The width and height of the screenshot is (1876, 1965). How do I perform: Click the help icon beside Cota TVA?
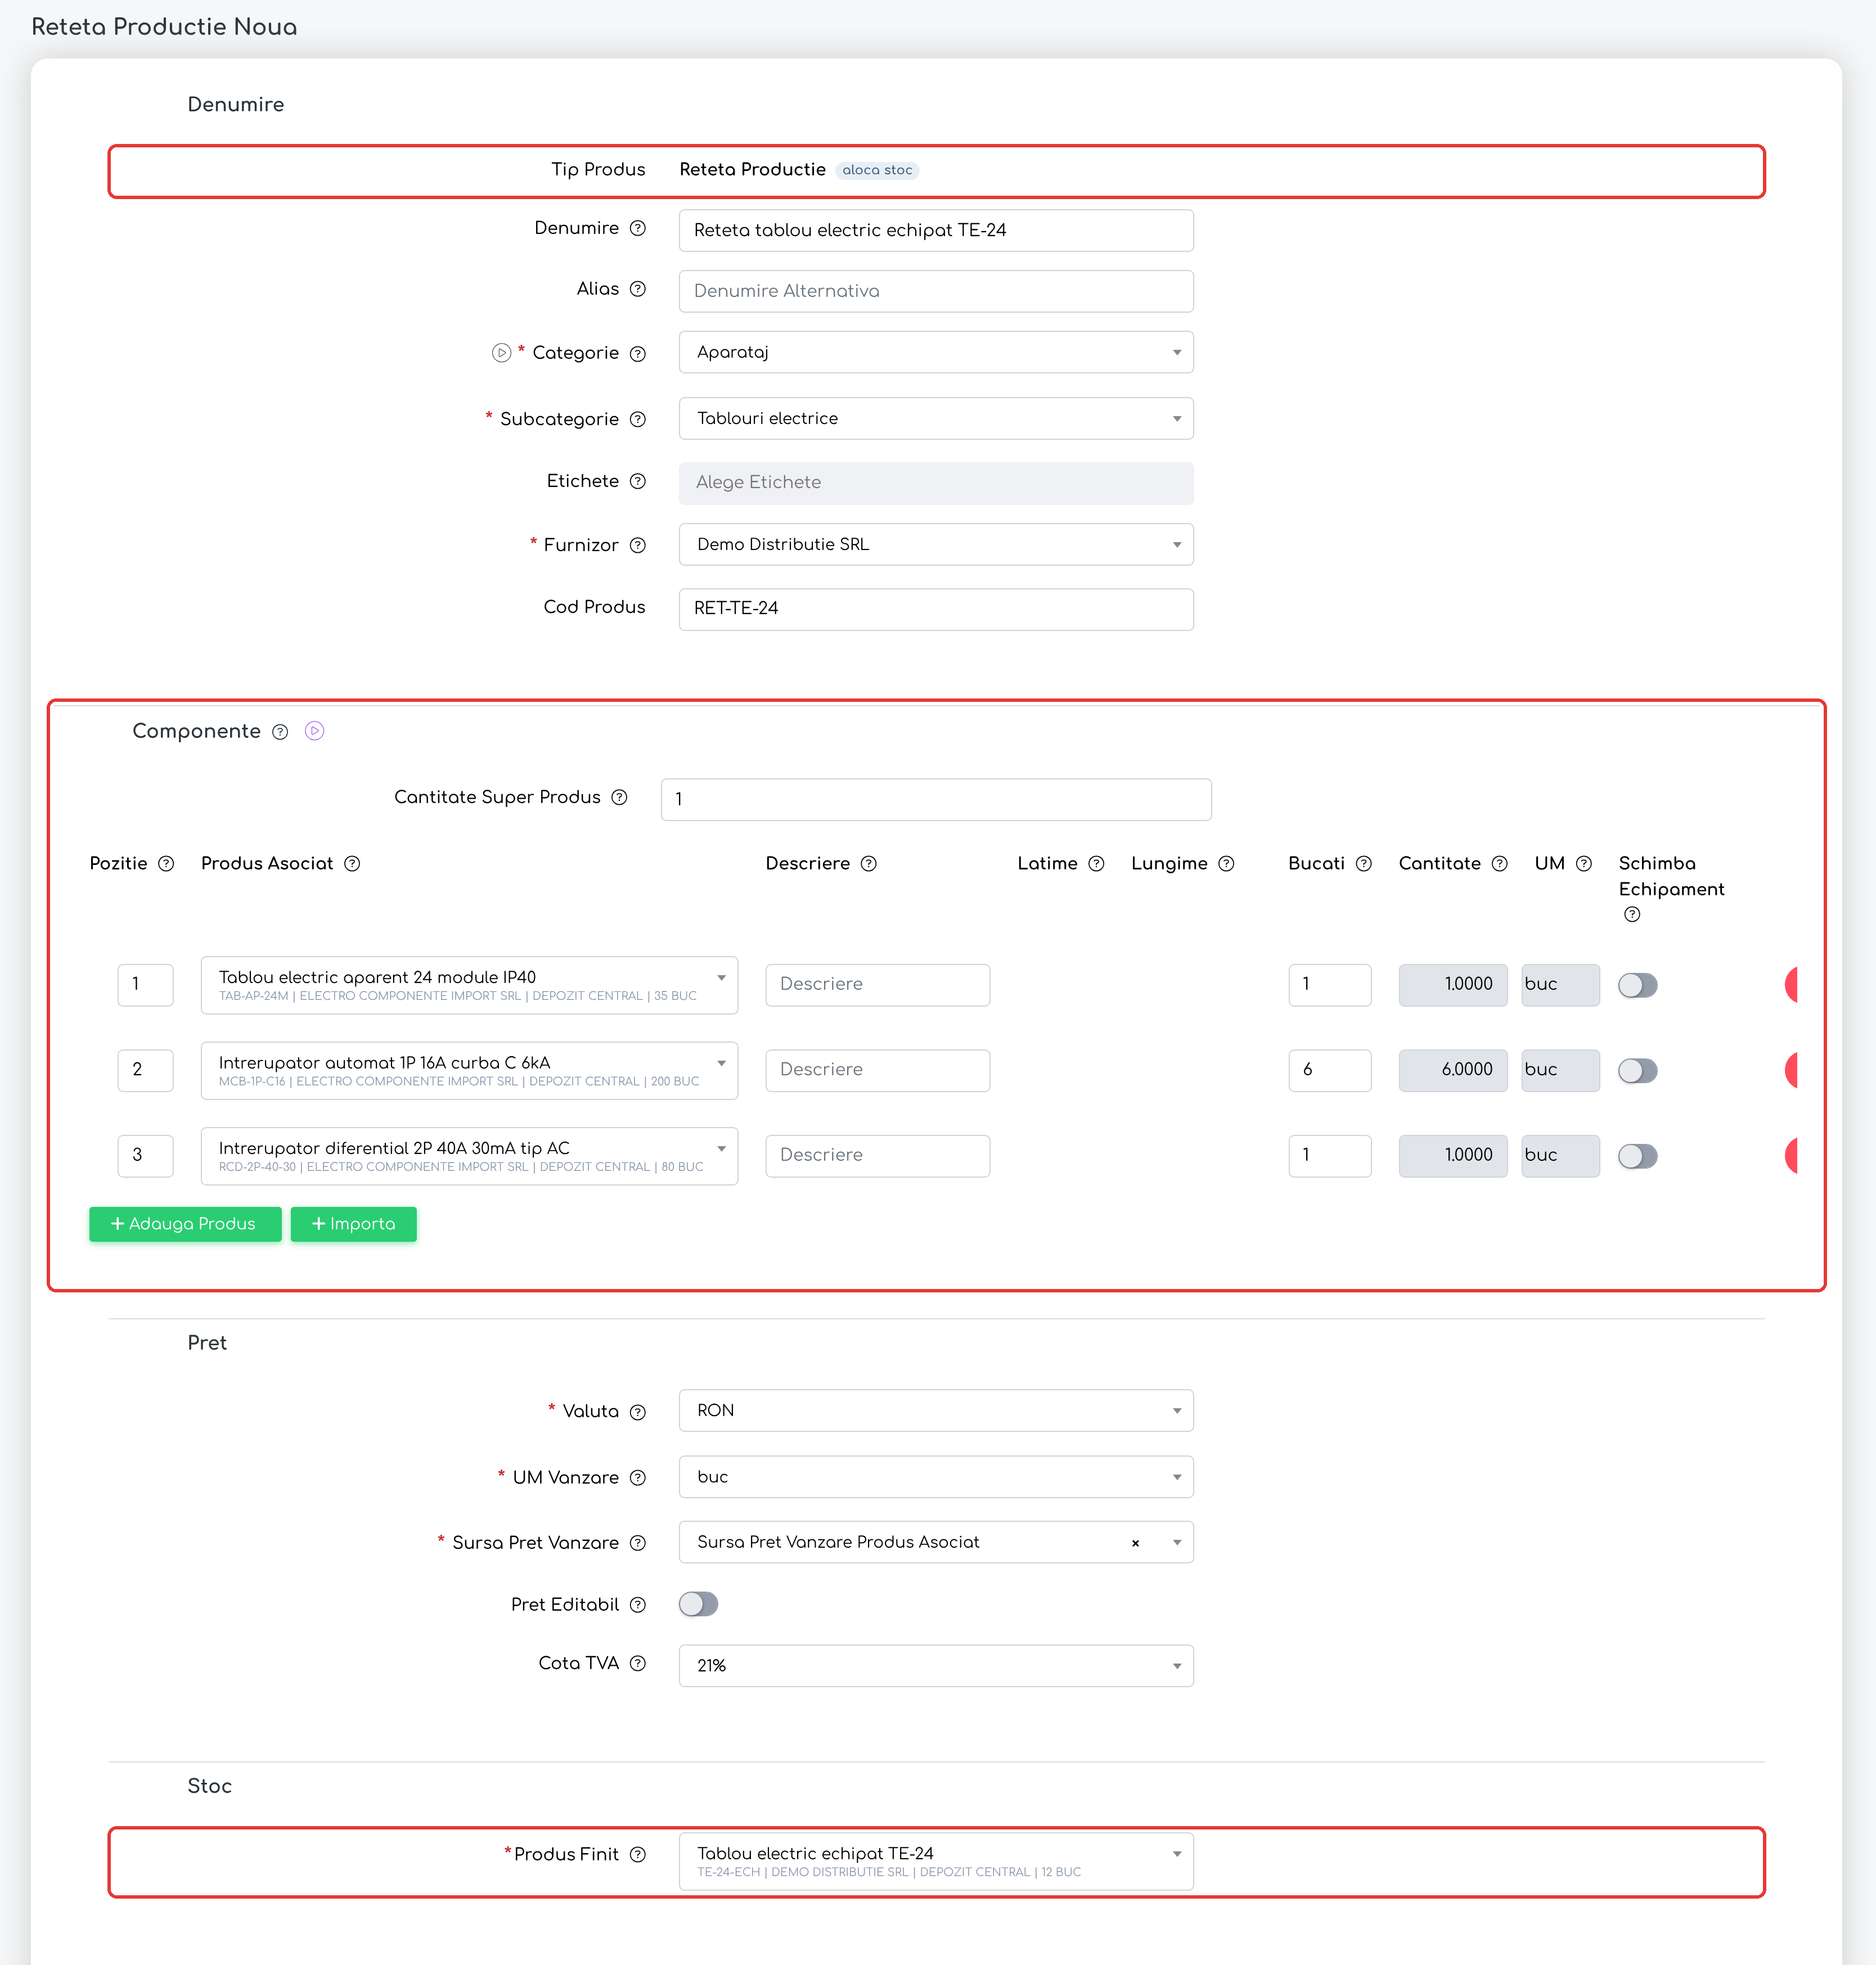click(x=638, y=1663)
